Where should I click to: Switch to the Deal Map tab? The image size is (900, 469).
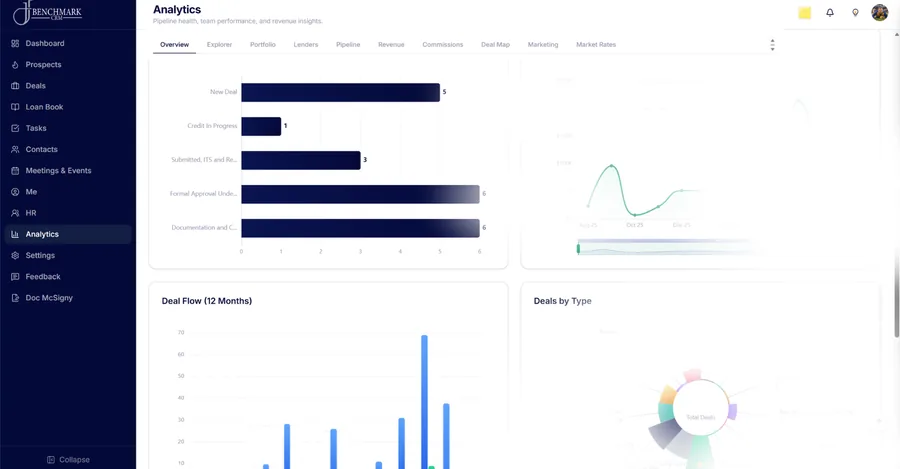[x=495, y=45]
